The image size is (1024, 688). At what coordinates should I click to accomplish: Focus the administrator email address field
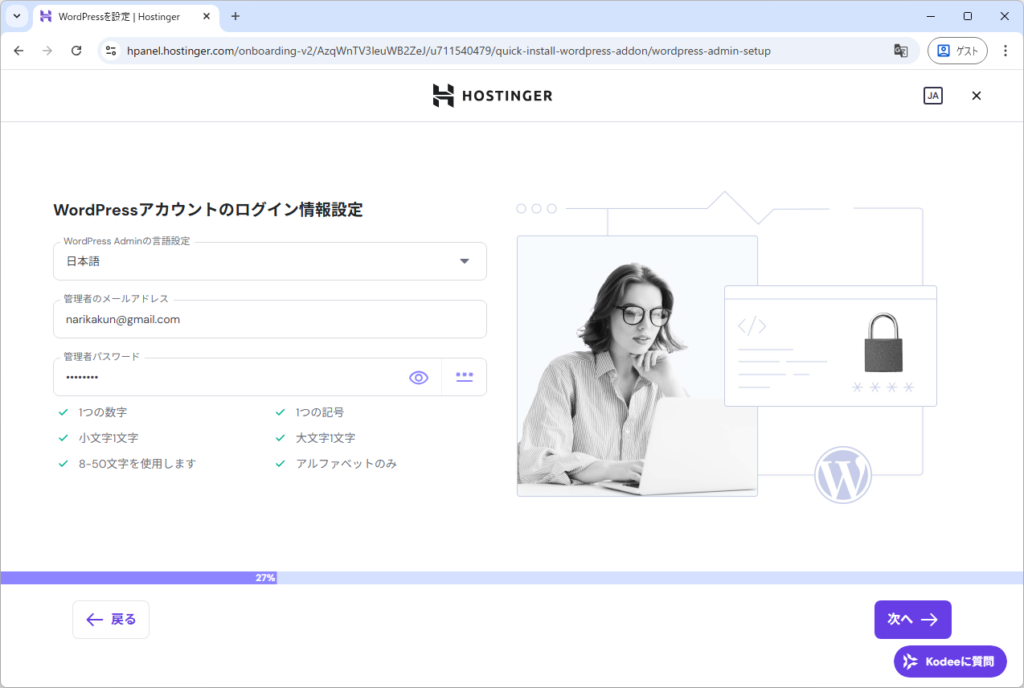[269, 320]
